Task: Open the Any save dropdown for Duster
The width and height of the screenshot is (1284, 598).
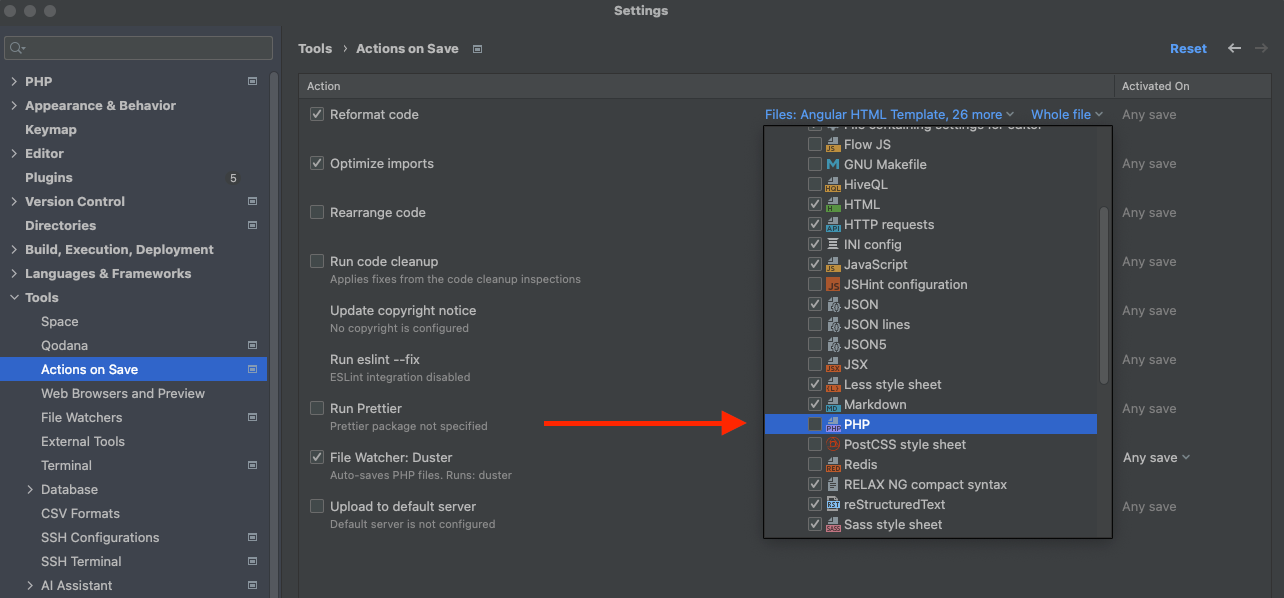Action: pos(1156,458)
